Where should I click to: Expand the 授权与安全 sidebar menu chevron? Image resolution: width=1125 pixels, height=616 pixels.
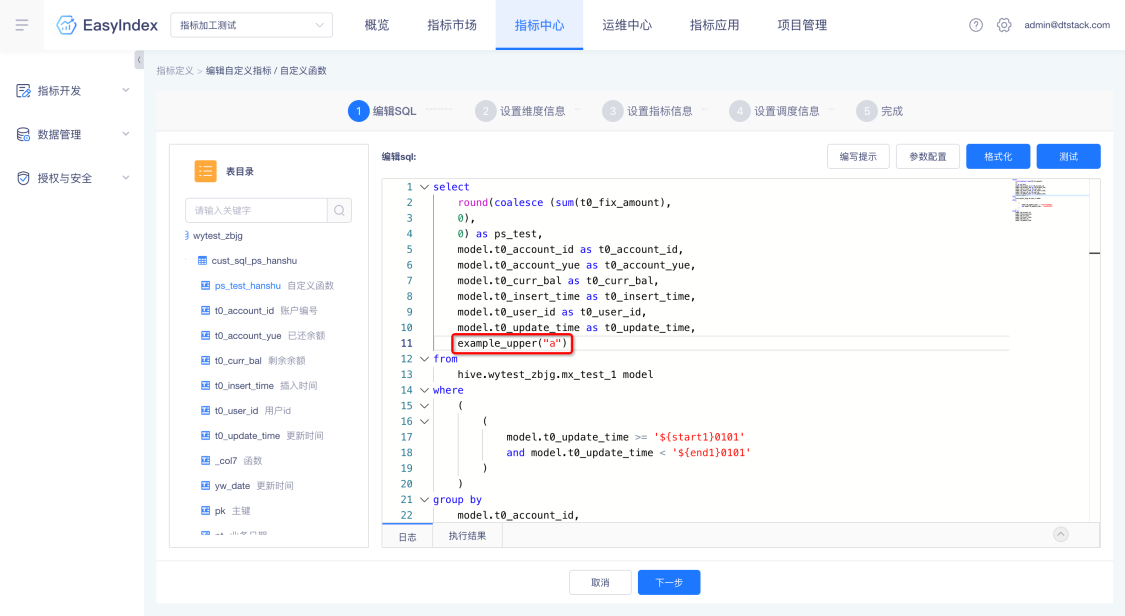126,179
